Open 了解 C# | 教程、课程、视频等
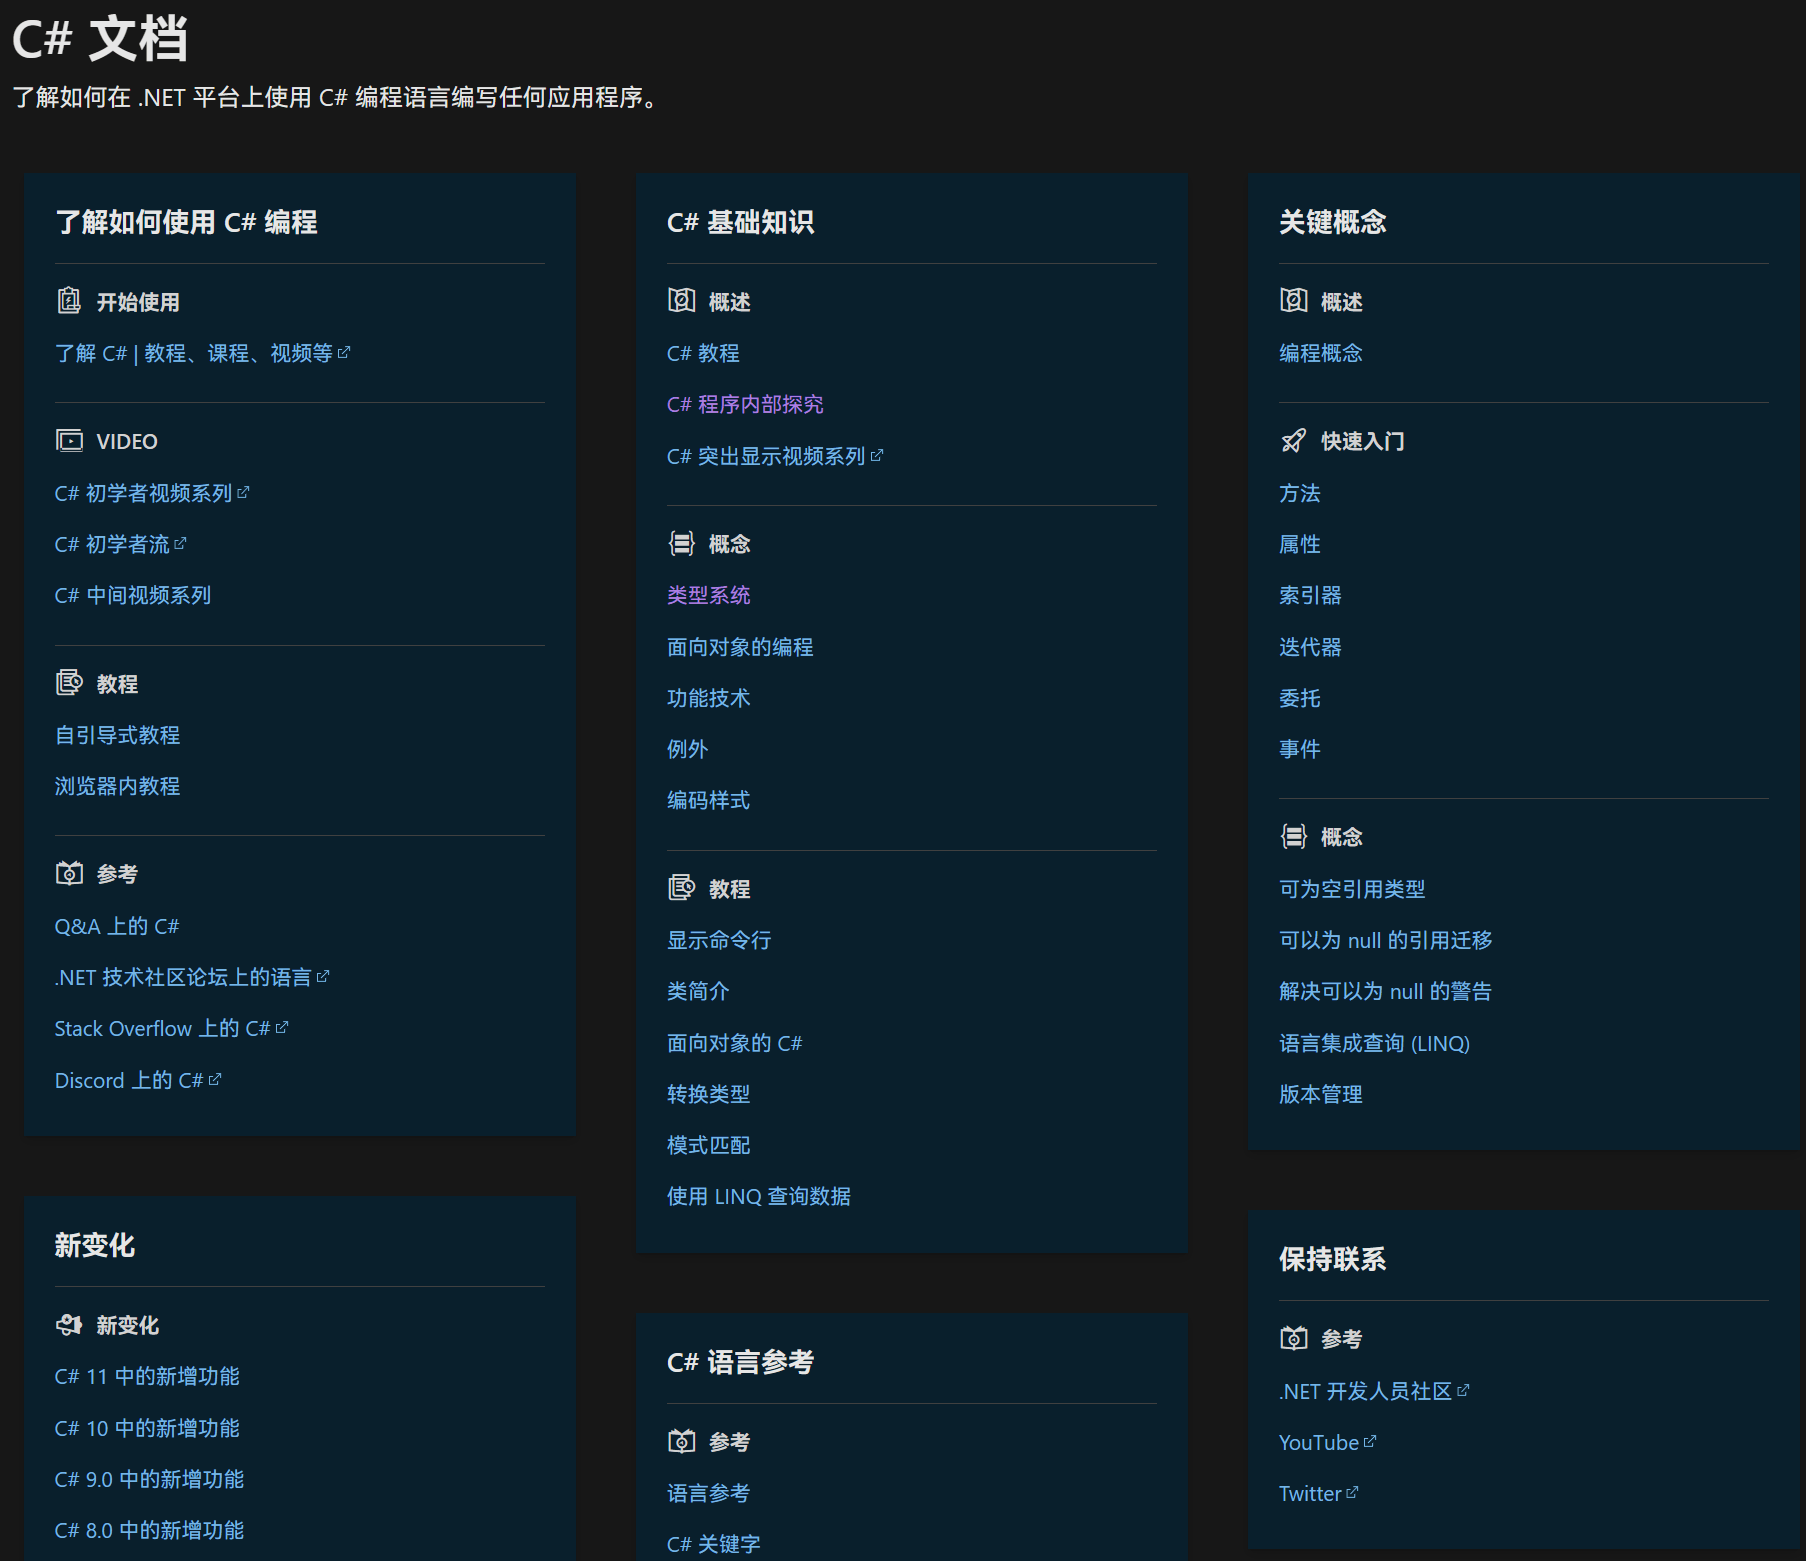 (195, 352)
